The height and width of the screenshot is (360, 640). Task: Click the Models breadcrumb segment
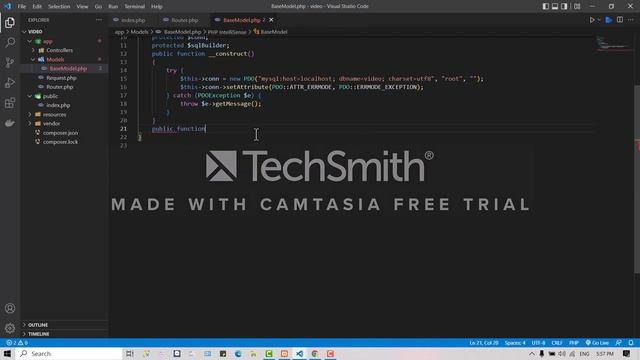click(x=139, y=32)
